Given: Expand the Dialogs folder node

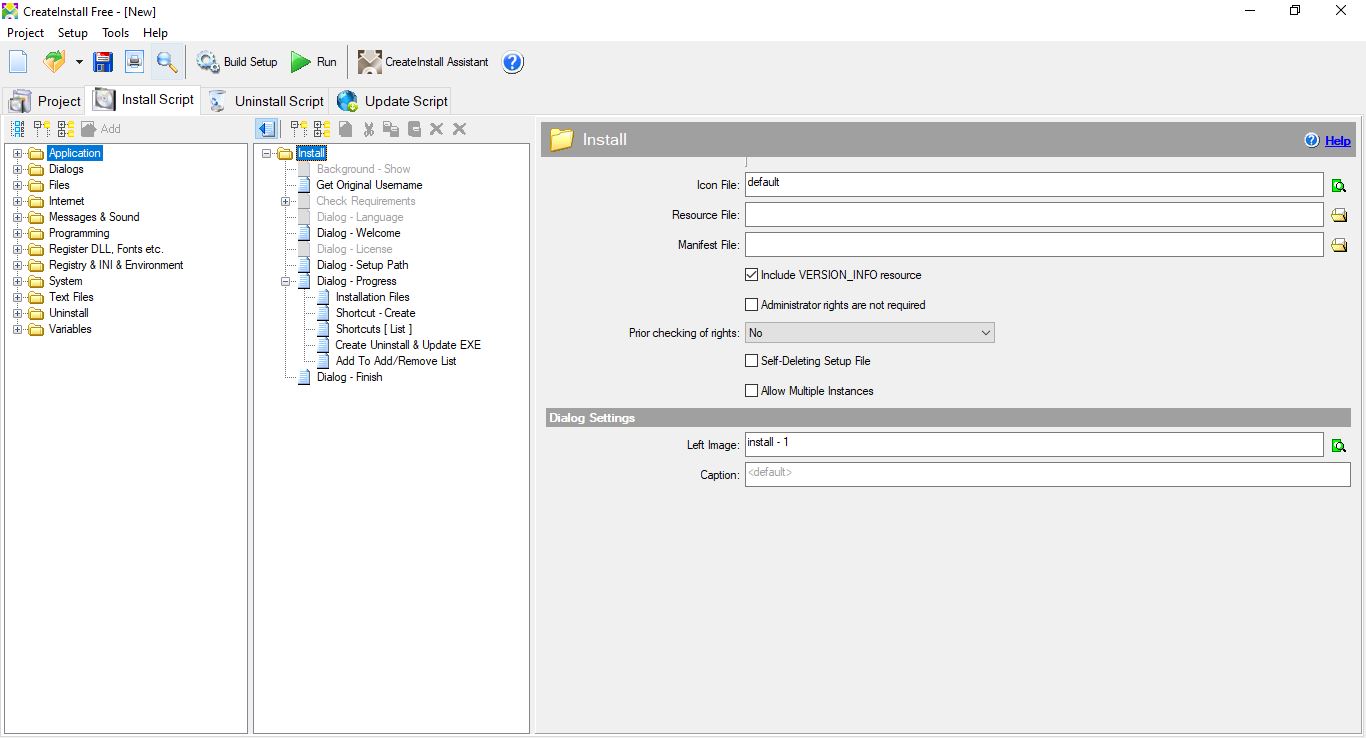Looking at the screenshot, I should tap(17, 169).
